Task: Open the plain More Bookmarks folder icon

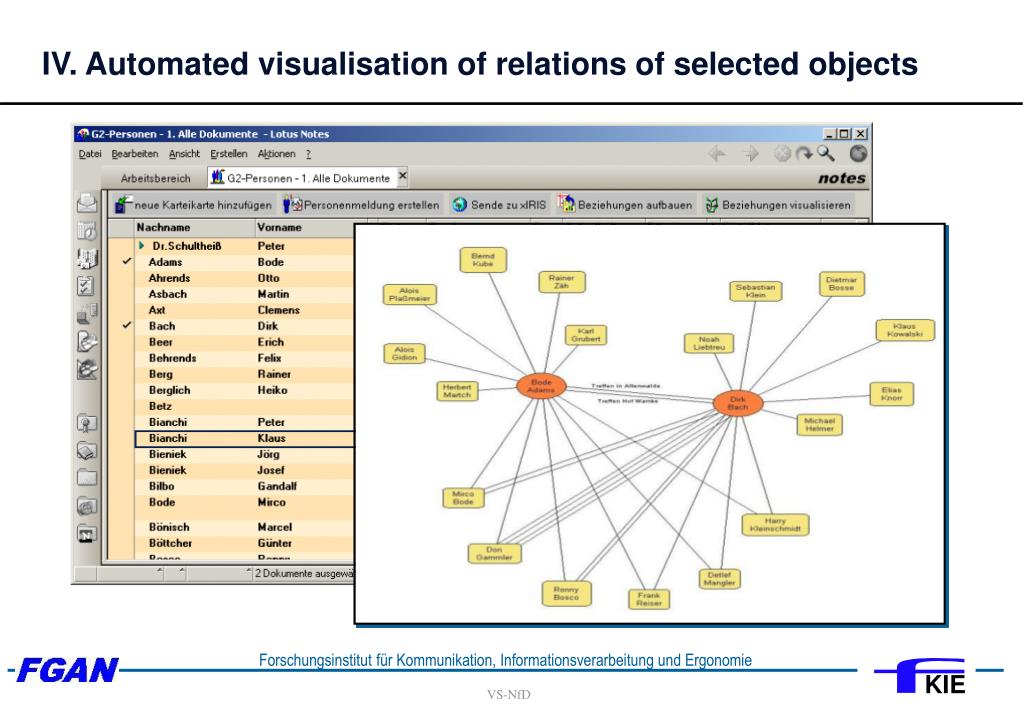Action: [87, 478]
